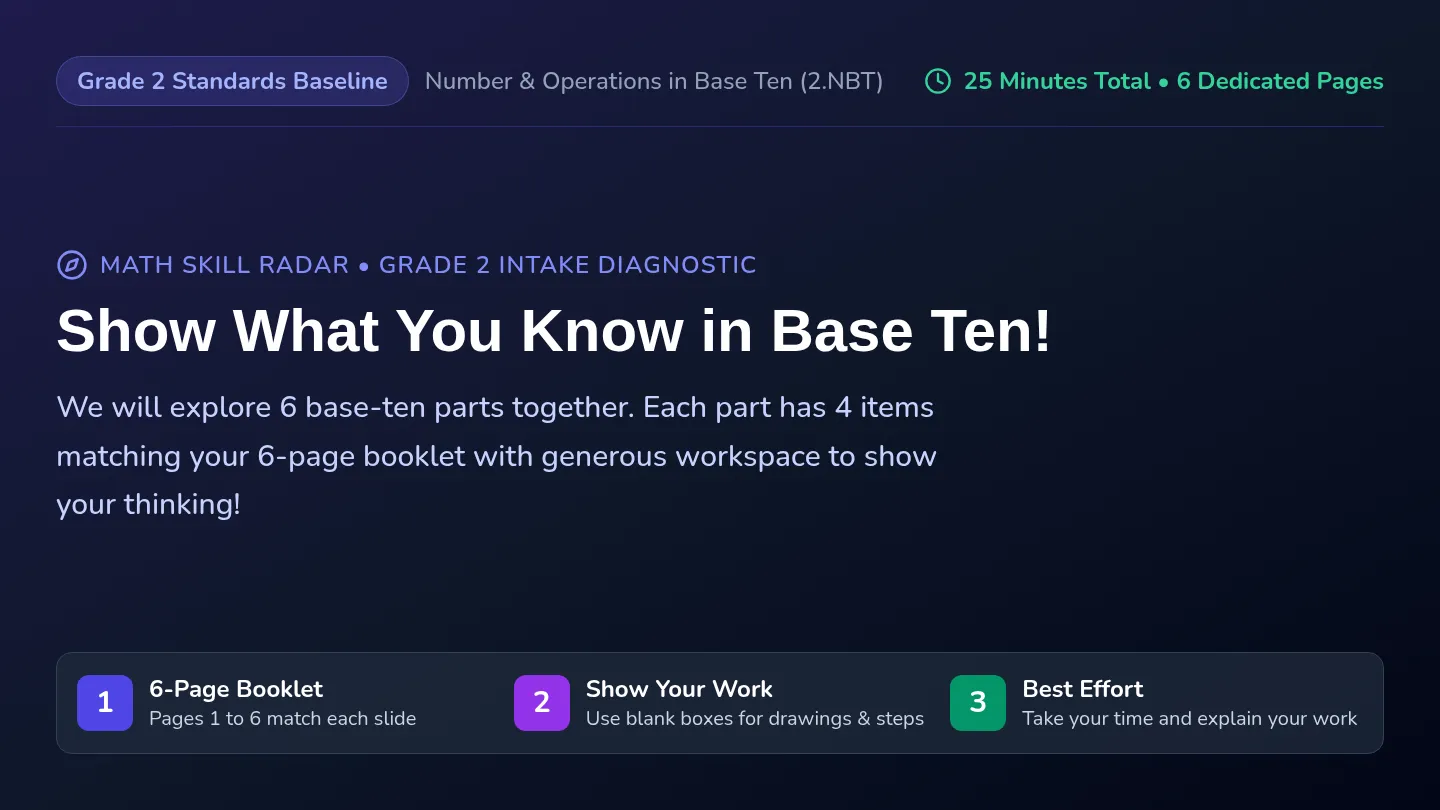
Task: Click the paragraph starting 'We will explore 6 base-ten parts'
Action: point(497,456)
